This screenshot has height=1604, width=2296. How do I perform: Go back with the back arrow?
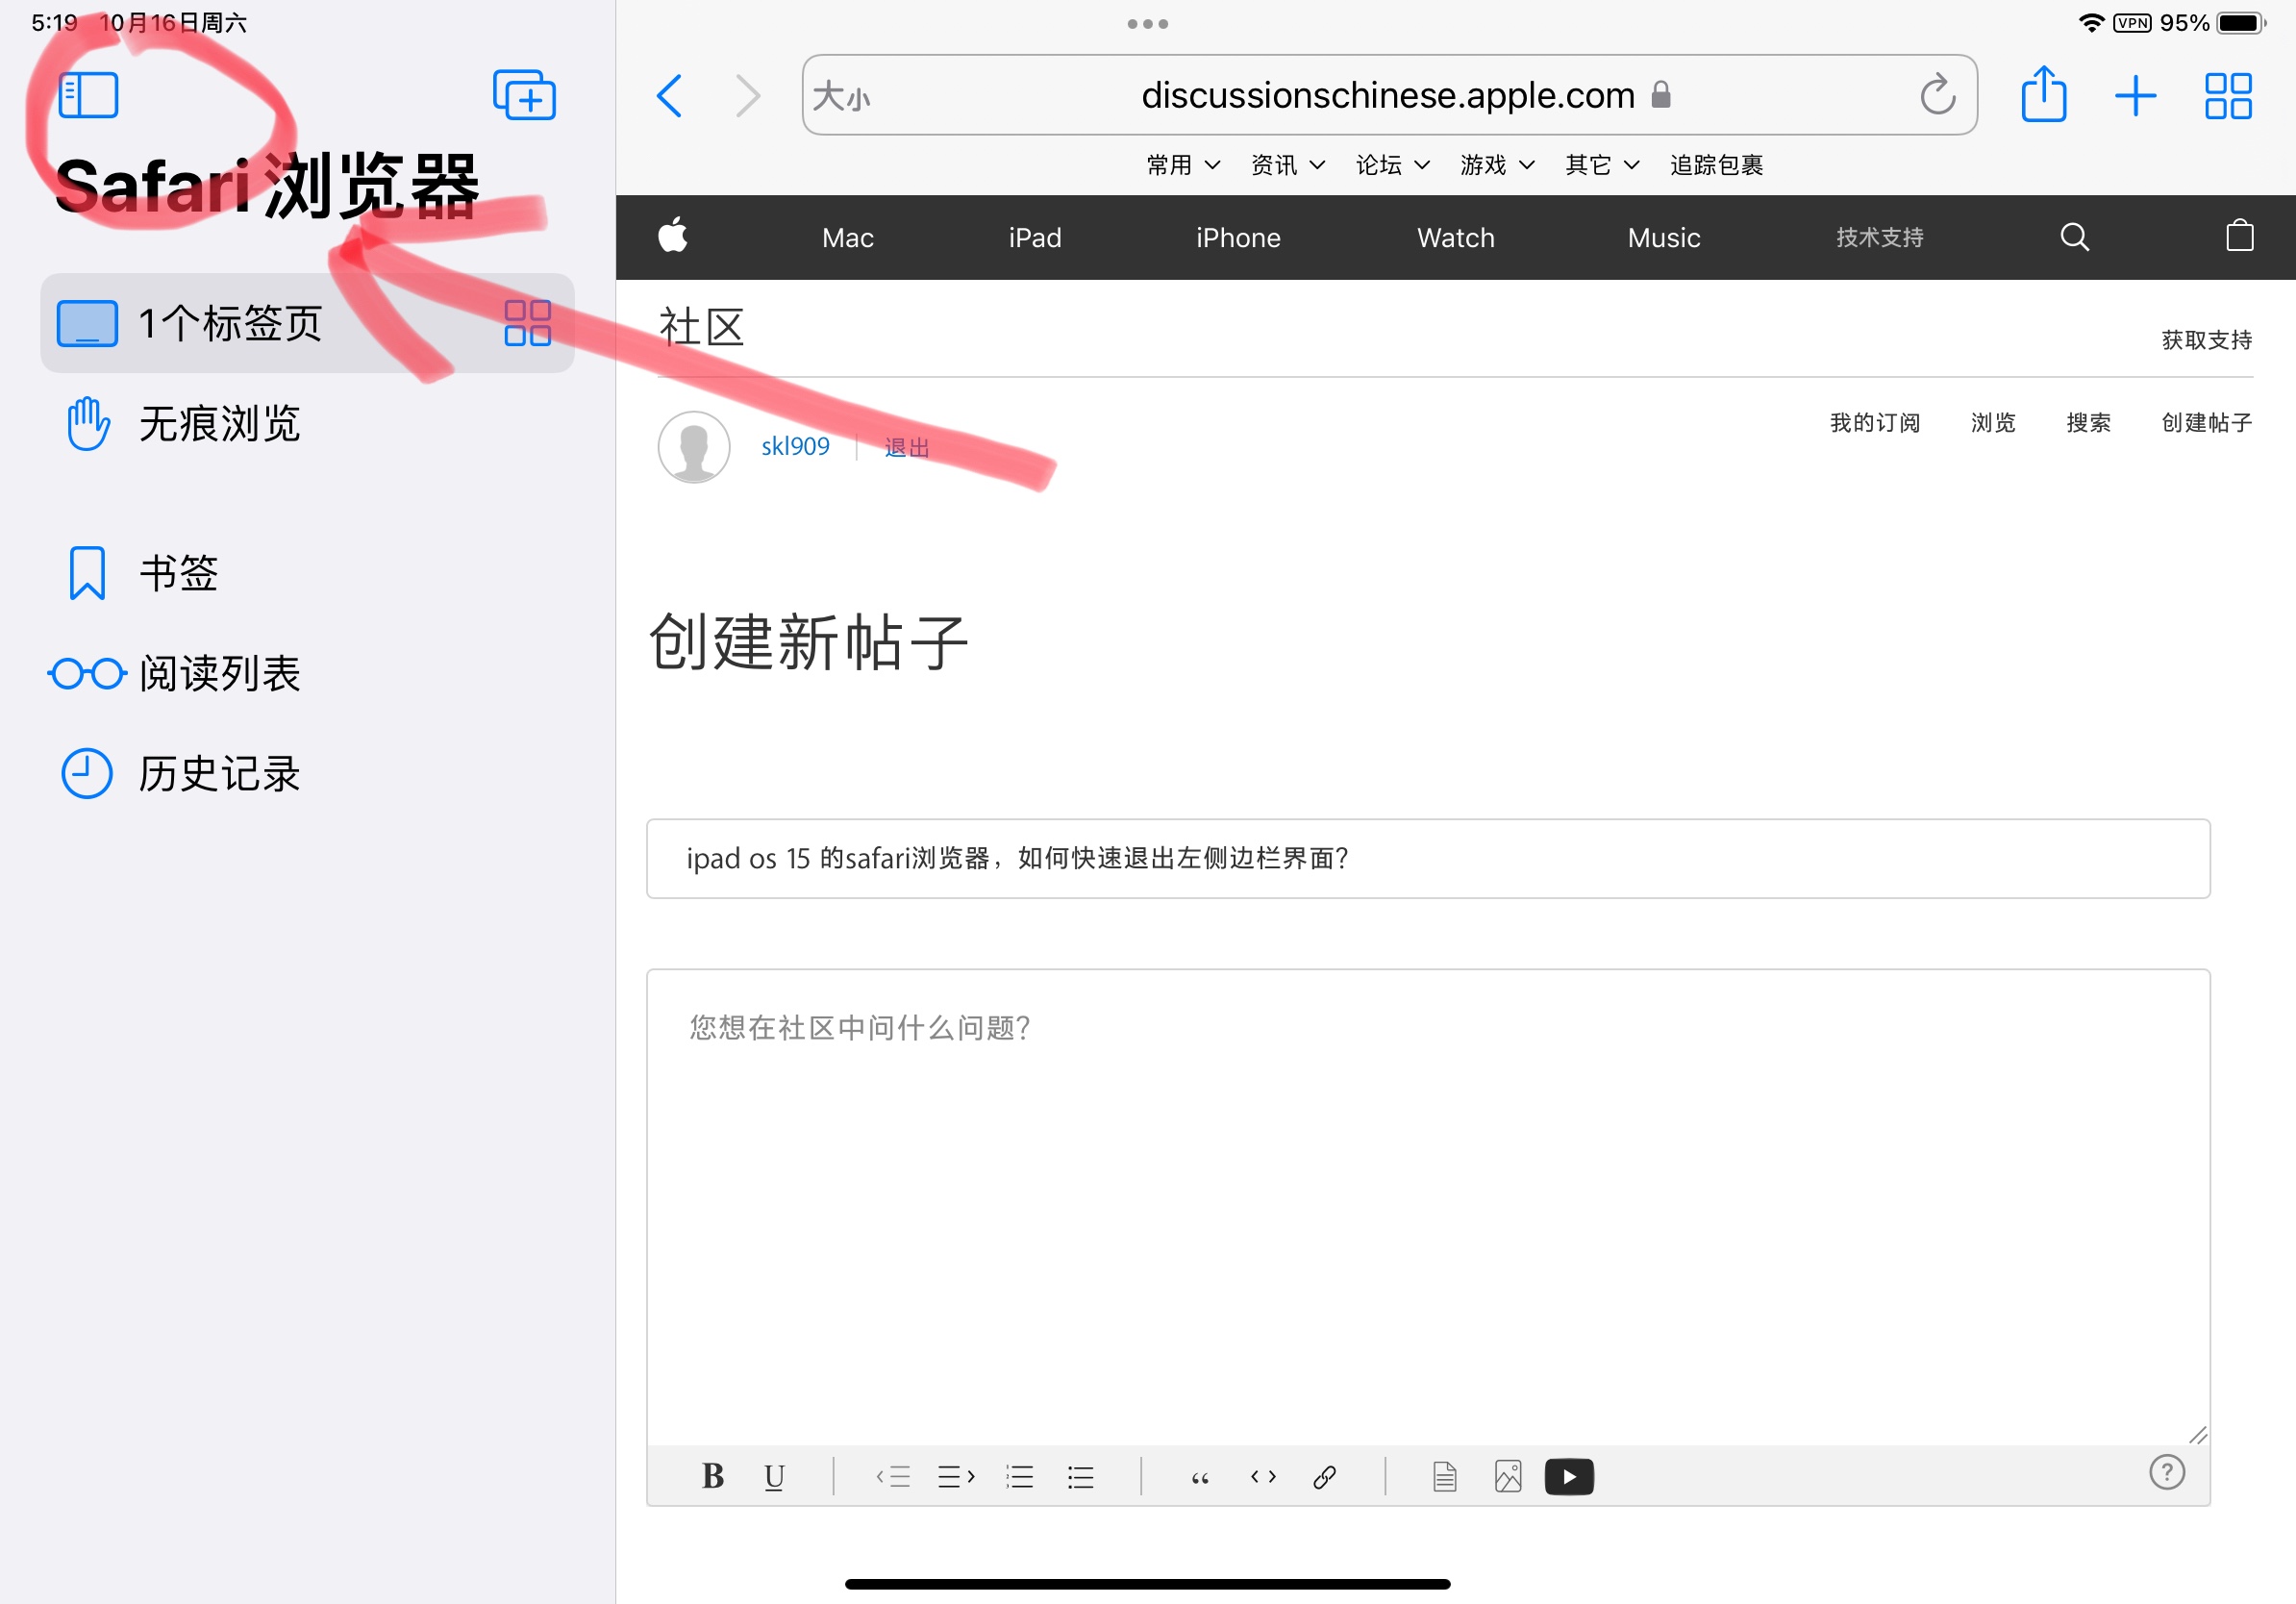coord(670,96)
